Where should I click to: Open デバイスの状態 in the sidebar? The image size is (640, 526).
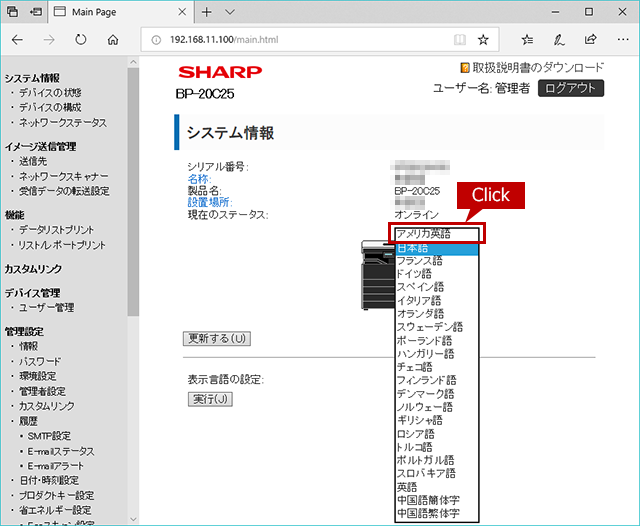point(50,93)
